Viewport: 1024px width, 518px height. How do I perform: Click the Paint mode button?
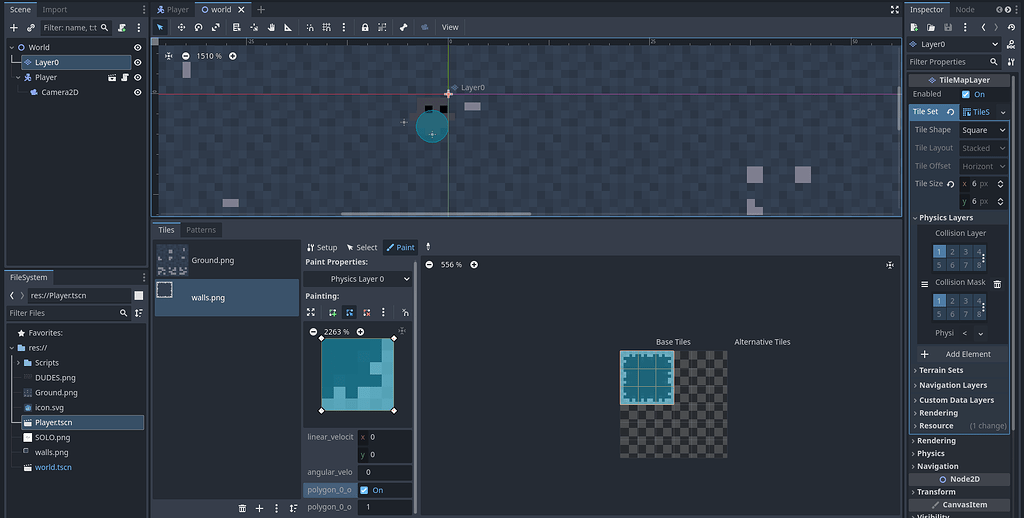[x=400, y=248]
